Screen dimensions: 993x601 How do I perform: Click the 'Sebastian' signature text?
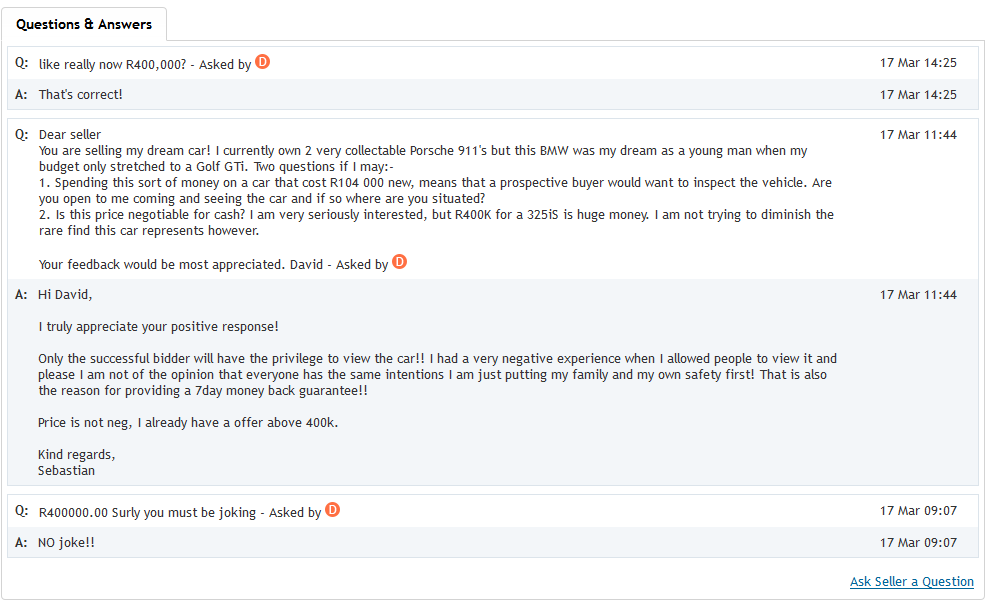pos(66,471)
